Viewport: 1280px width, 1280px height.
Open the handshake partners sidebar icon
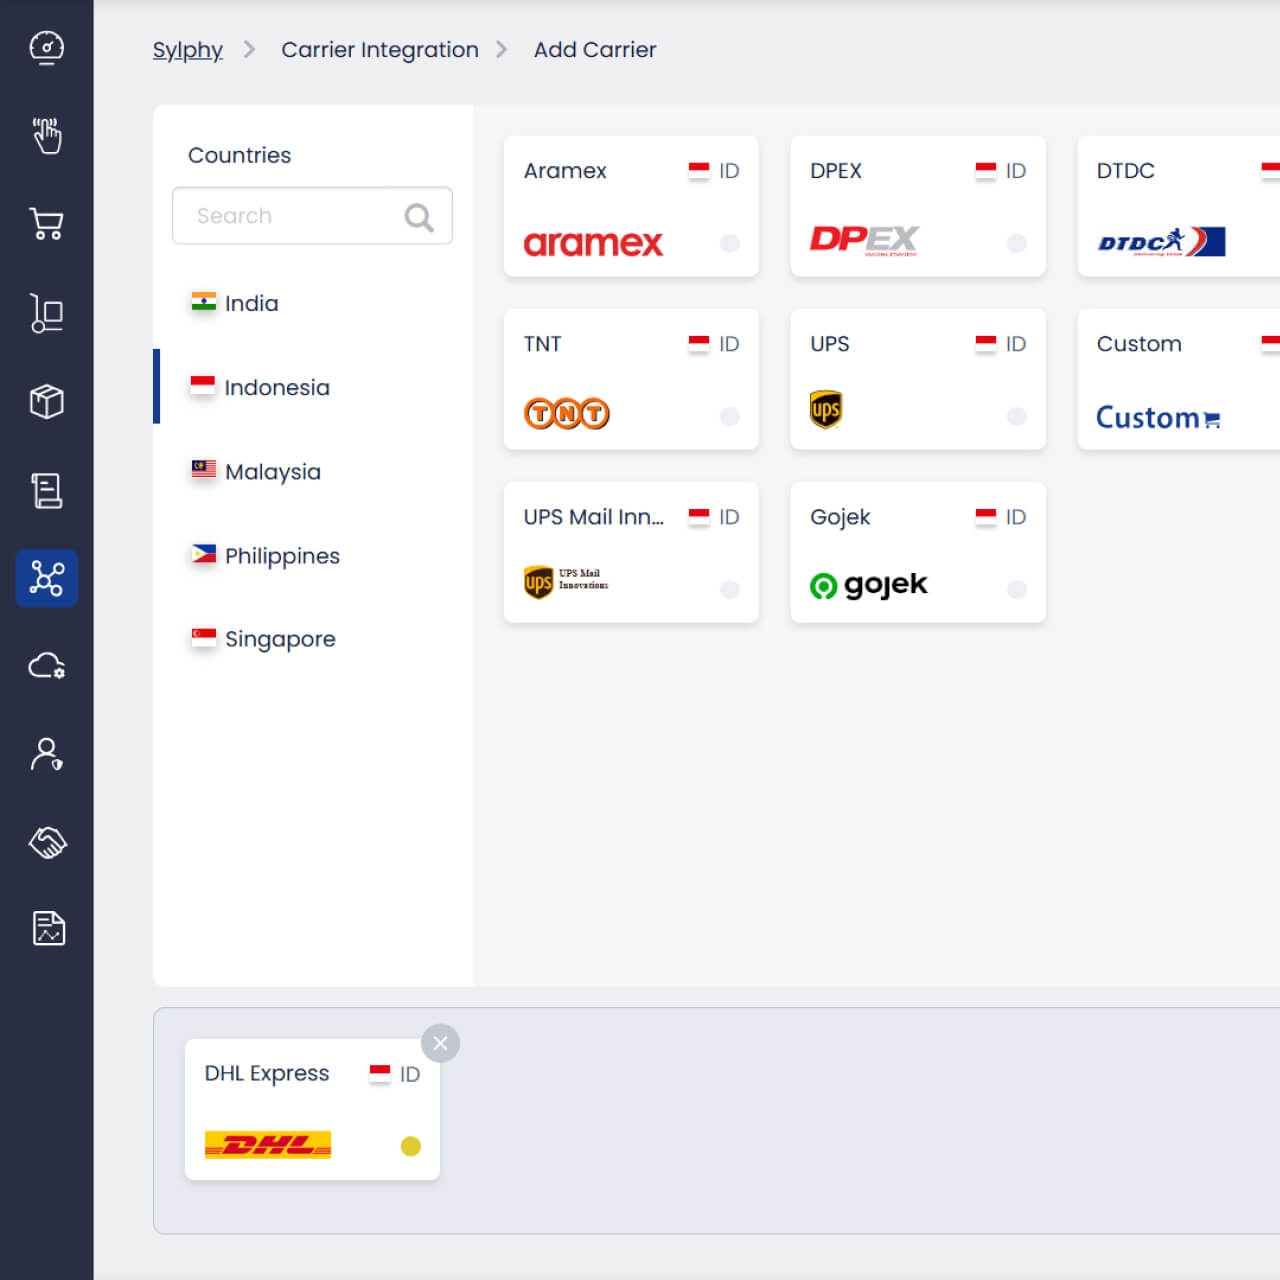click(47, 842)
